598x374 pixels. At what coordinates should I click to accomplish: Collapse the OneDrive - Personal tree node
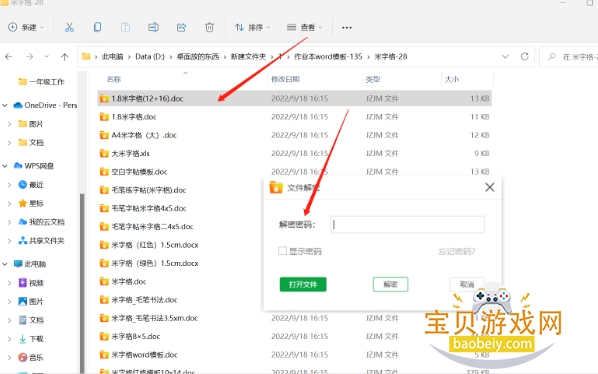5,105
